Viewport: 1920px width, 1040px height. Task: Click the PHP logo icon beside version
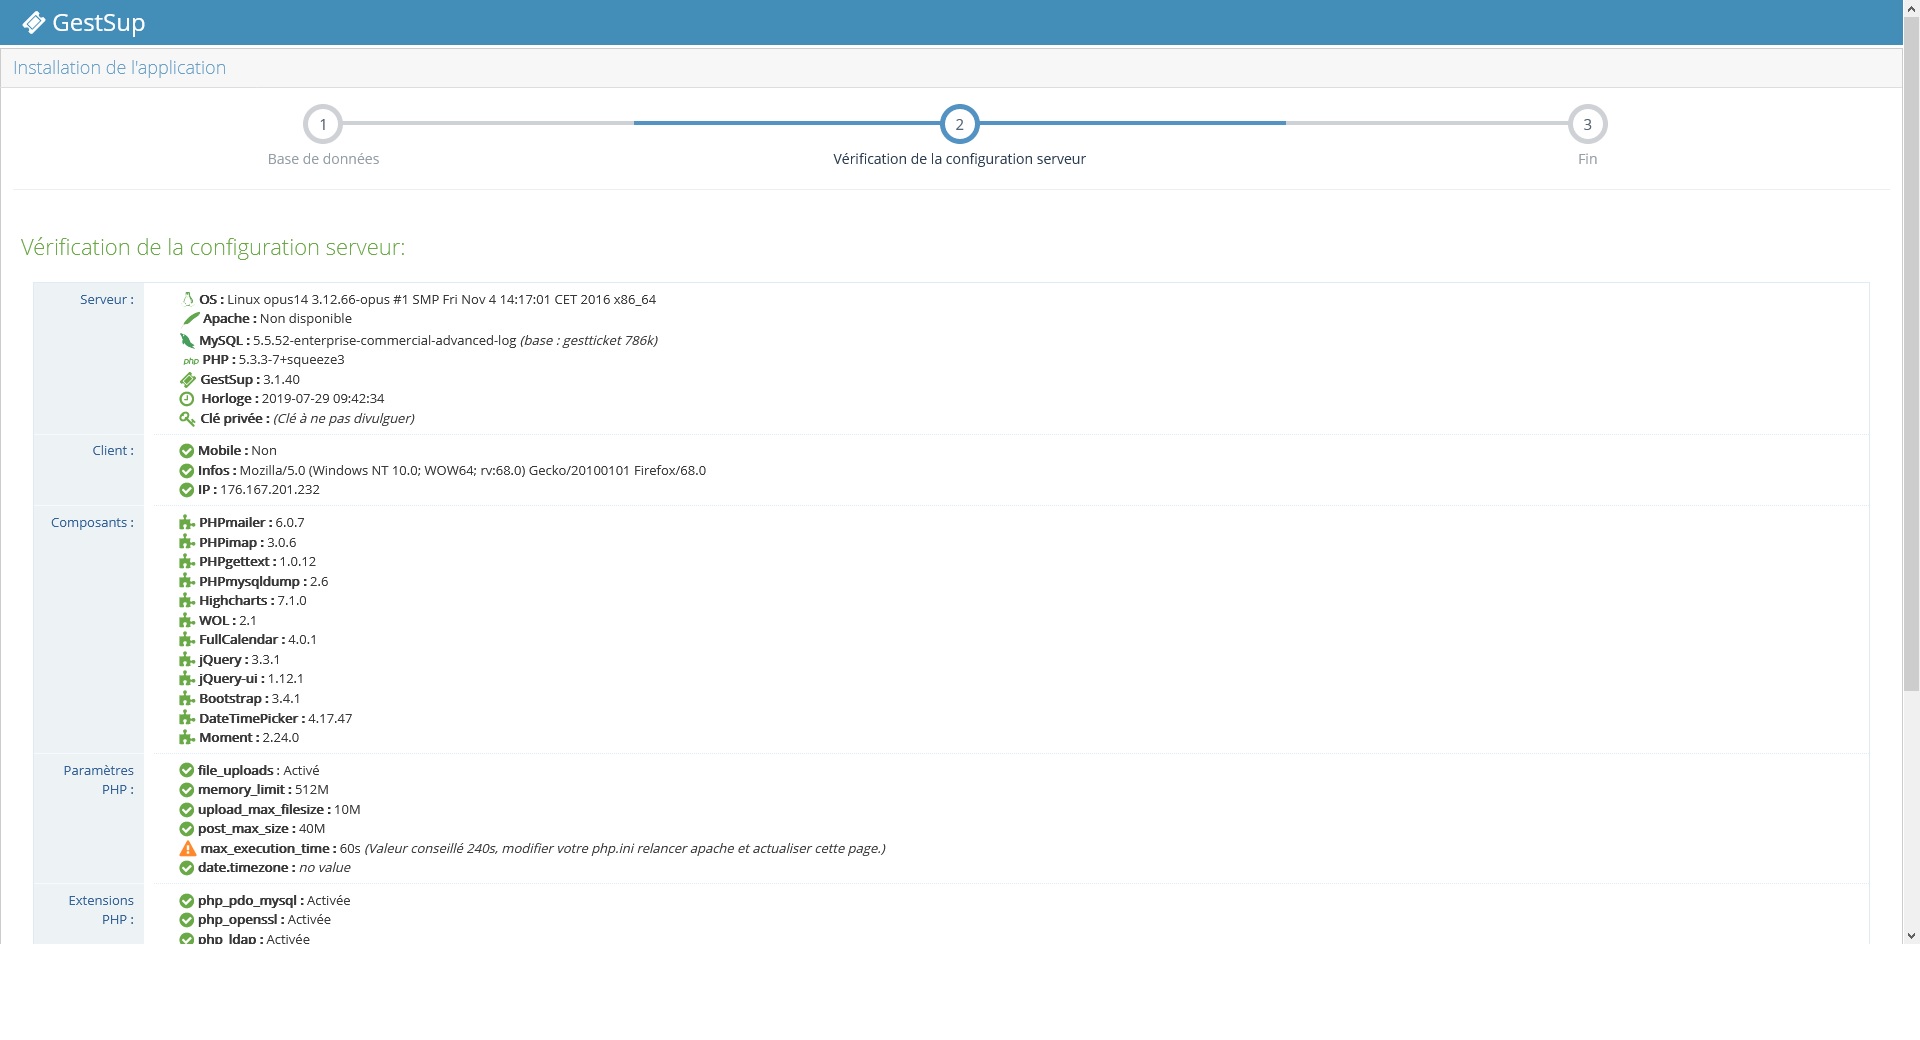190,360
